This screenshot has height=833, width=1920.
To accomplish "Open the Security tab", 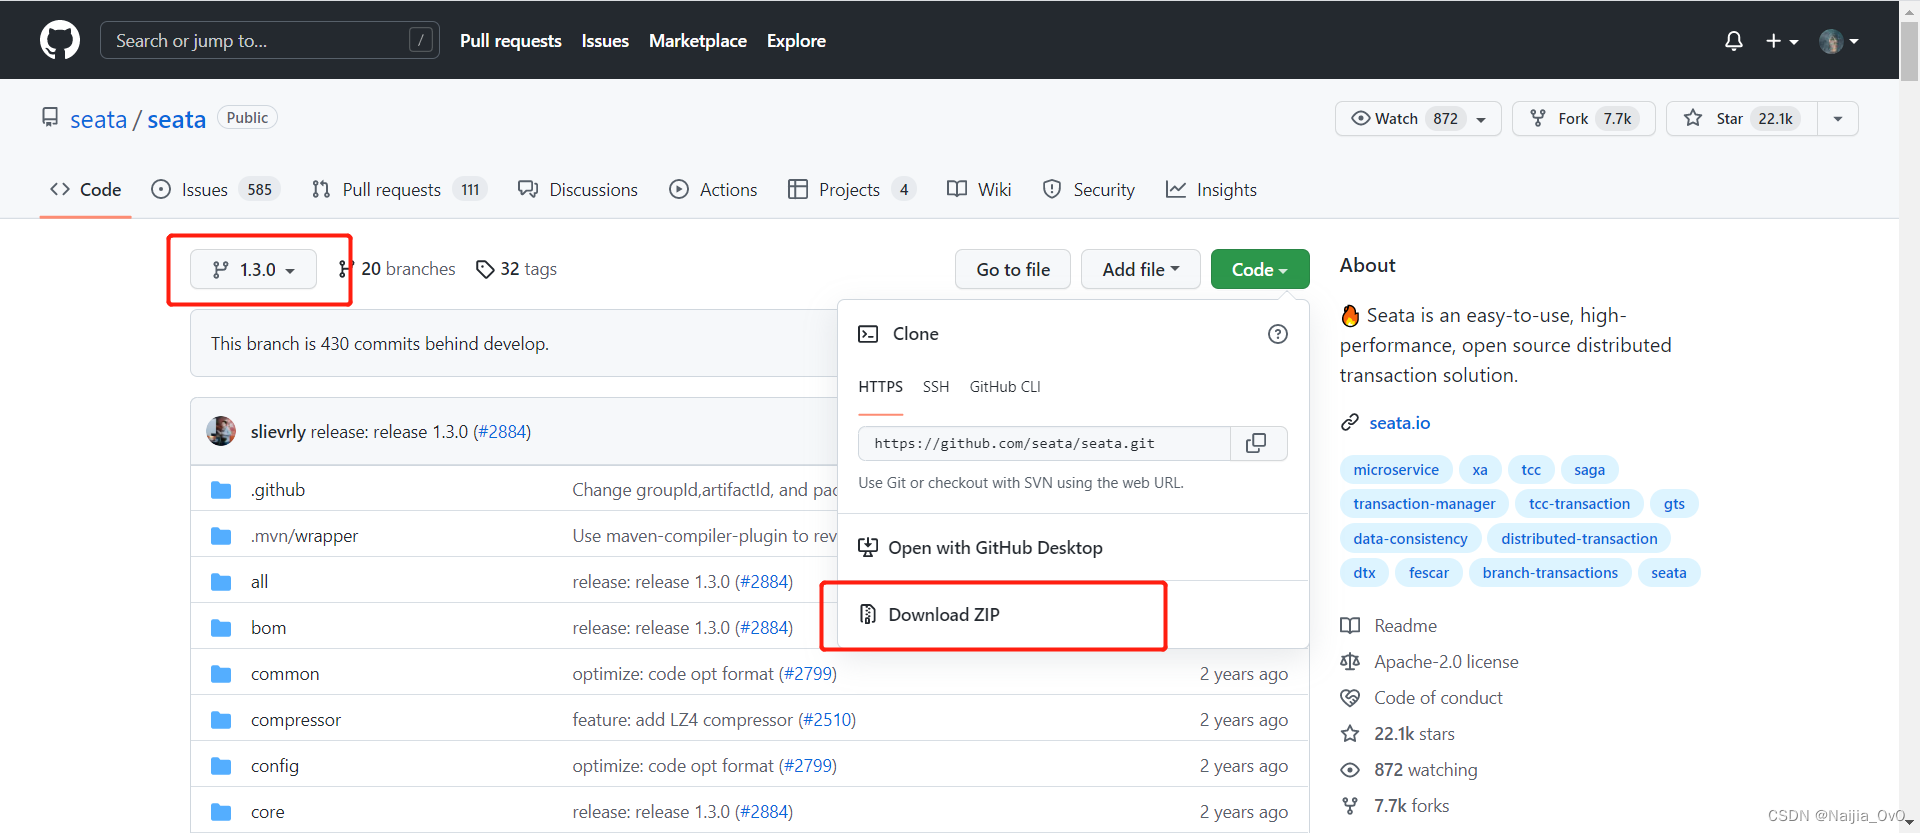I will tap(1088, 189).
